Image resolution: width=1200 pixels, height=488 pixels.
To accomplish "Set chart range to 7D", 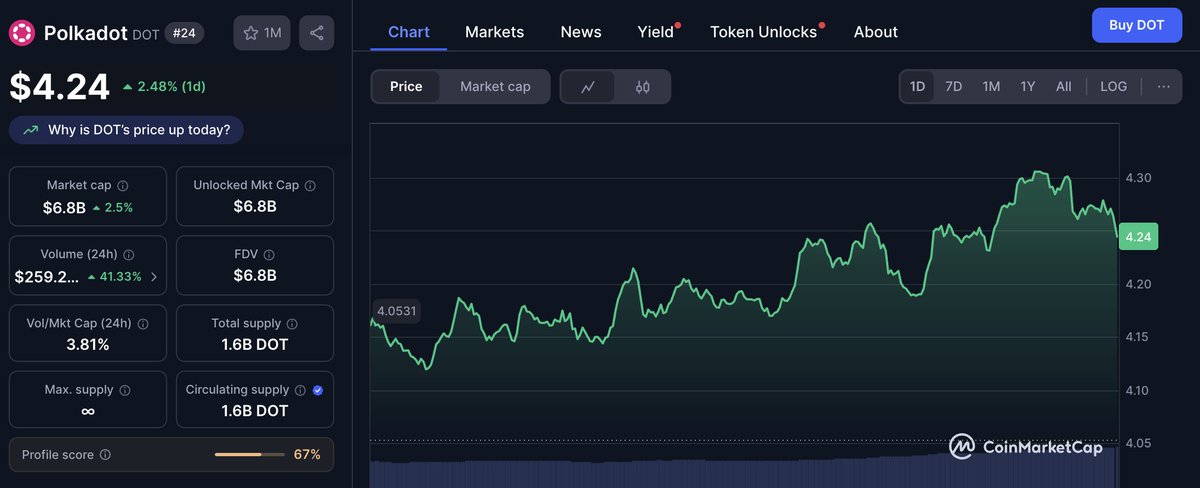I will point(954,87).
